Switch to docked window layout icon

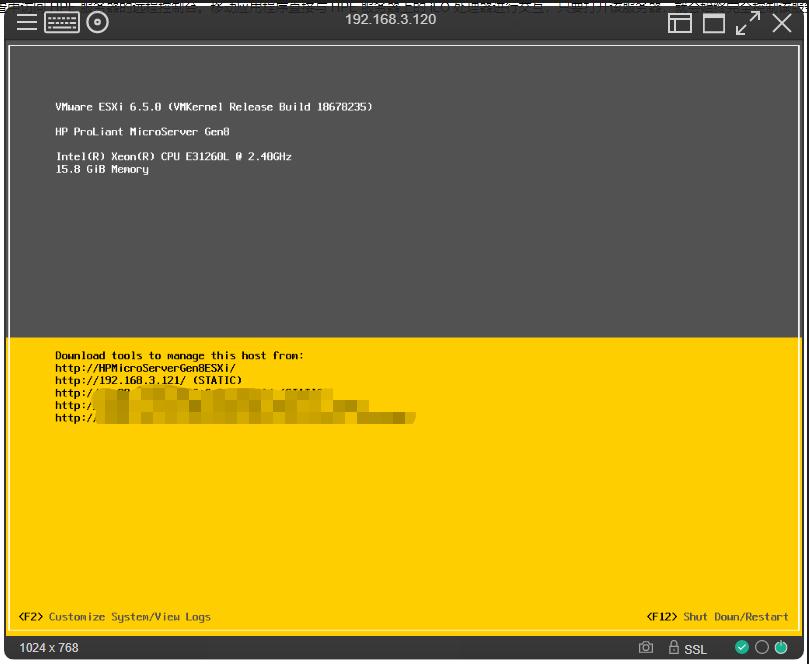(679, 23)
